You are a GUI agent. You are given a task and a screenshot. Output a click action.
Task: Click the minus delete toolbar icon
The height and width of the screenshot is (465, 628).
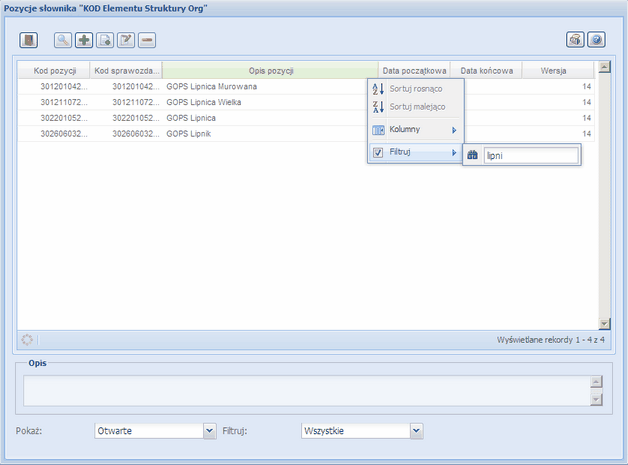[x=147, y=40]
